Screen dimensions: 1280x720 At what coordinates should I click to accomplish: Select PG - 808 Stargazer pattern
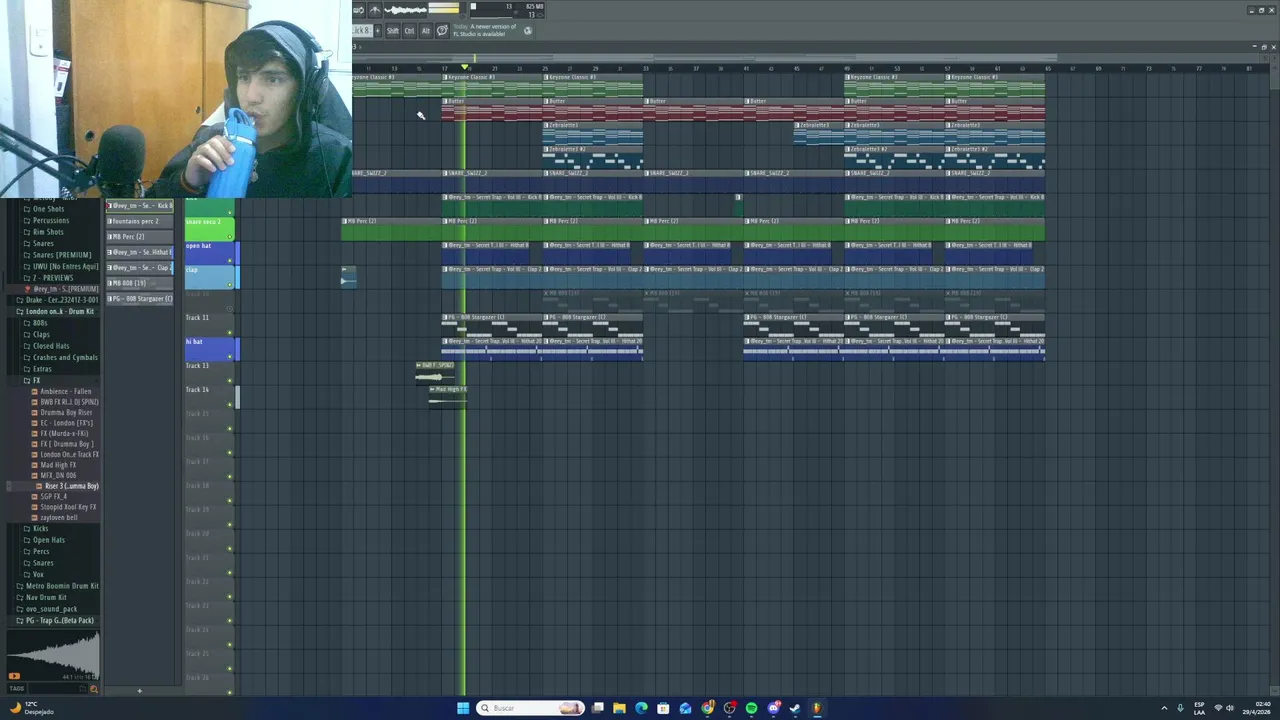point(140,298)
